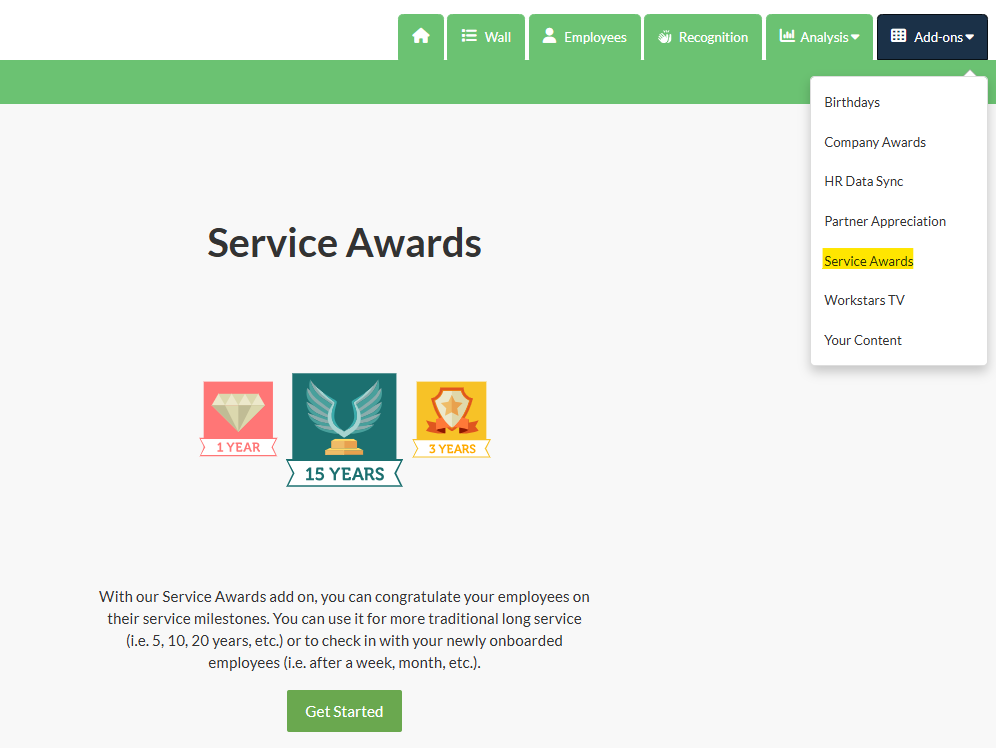The width and height of the screenshot is (996, 748).
Task: Click highlighted Service Awards menu entry
Action: (x=868, y=261)
